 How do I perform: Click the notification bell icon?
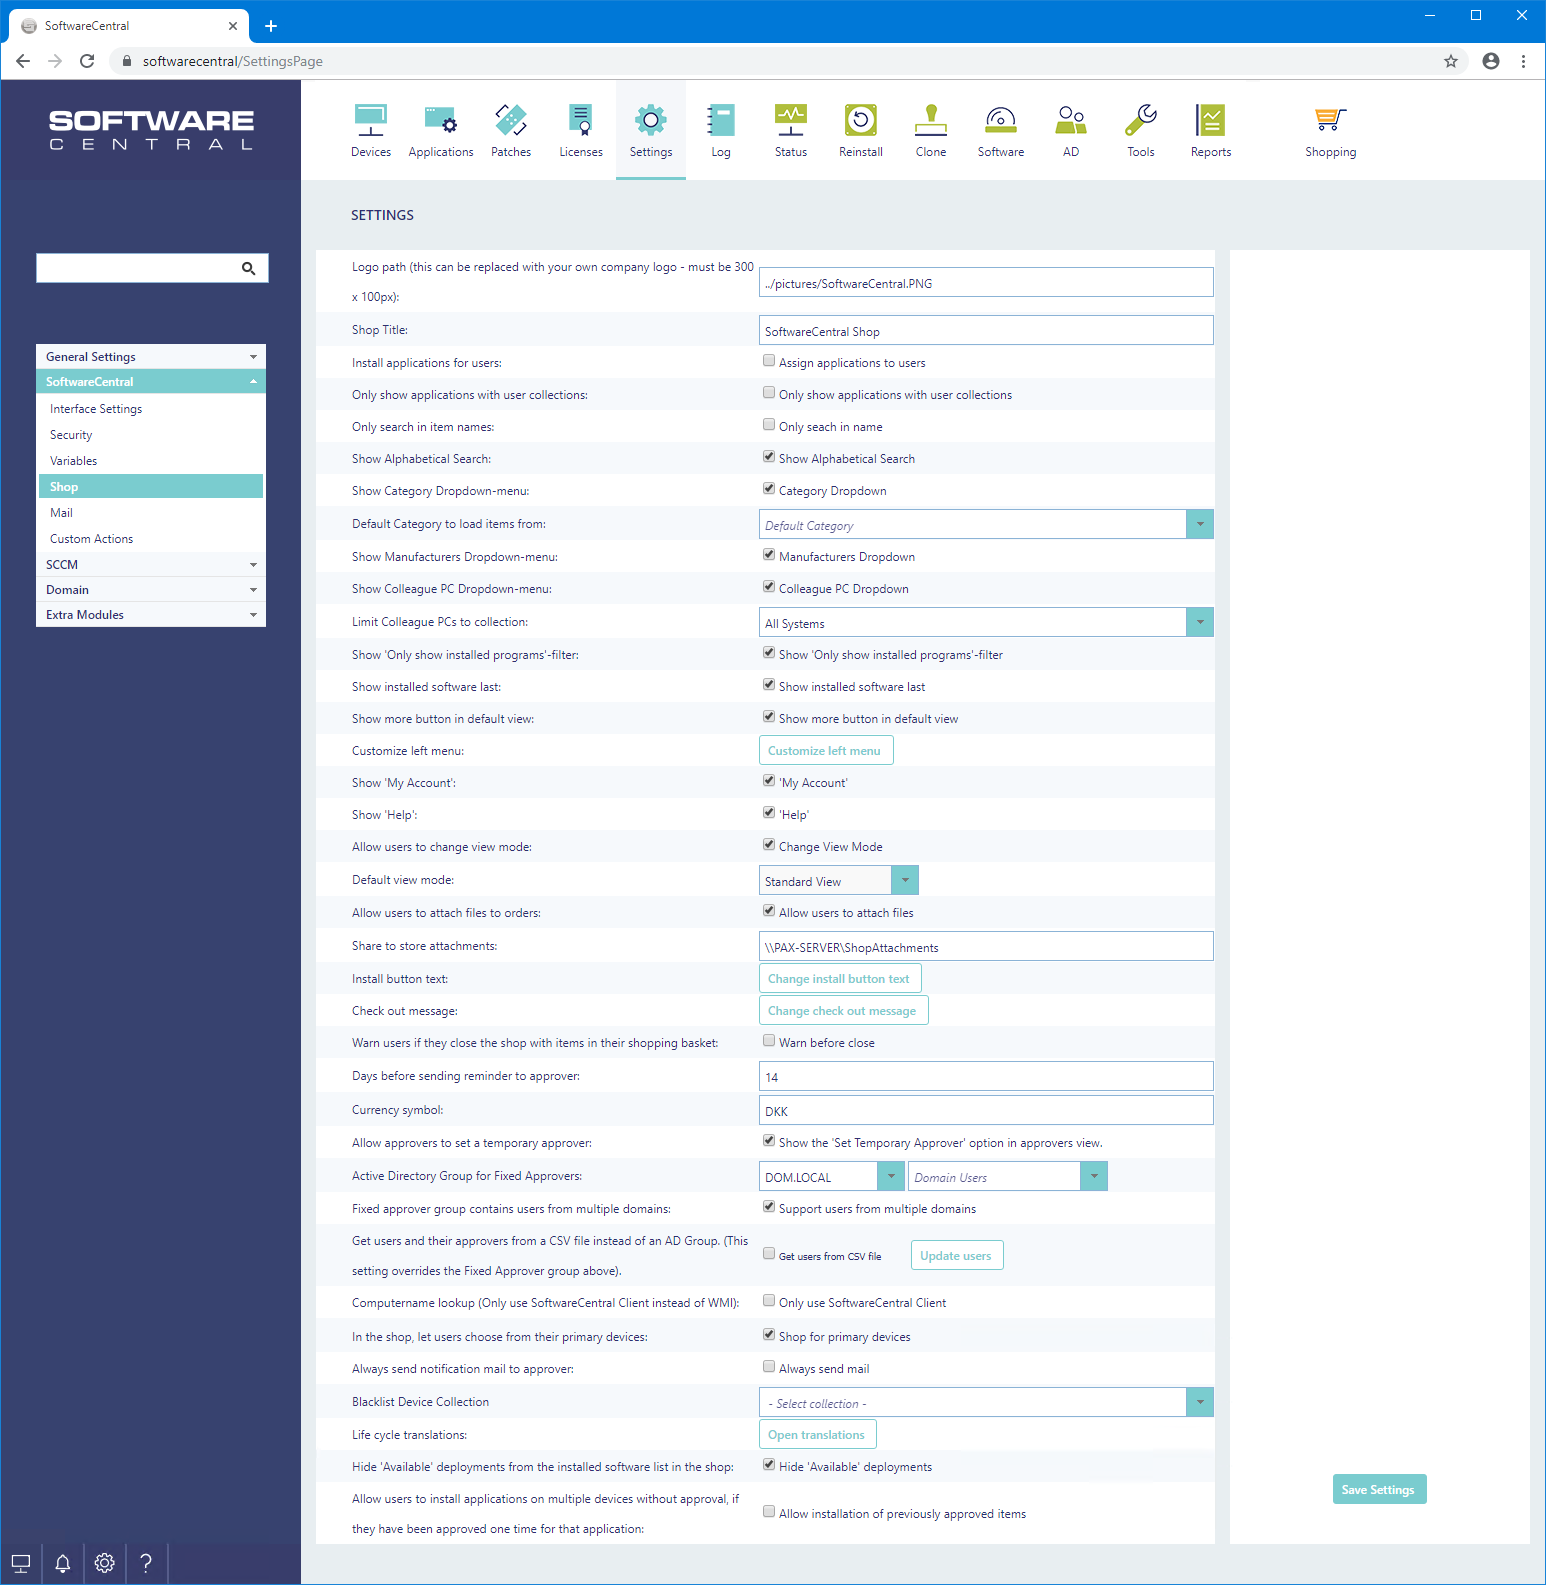coord(62,1563)
